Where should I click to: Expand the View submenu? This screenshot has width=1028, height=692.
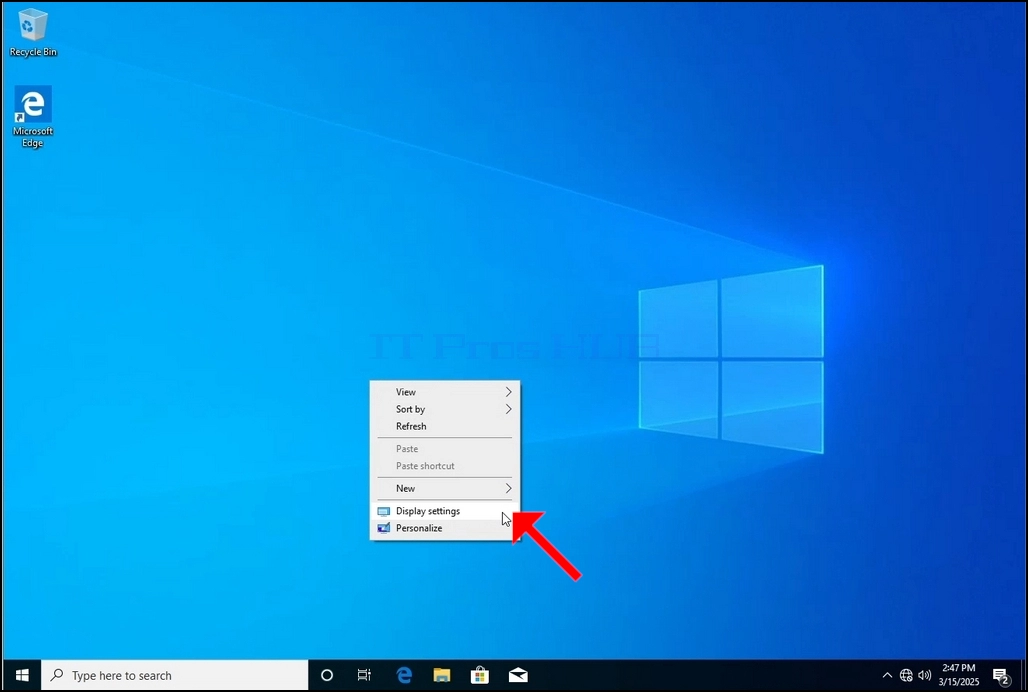(x=445, y=392)
